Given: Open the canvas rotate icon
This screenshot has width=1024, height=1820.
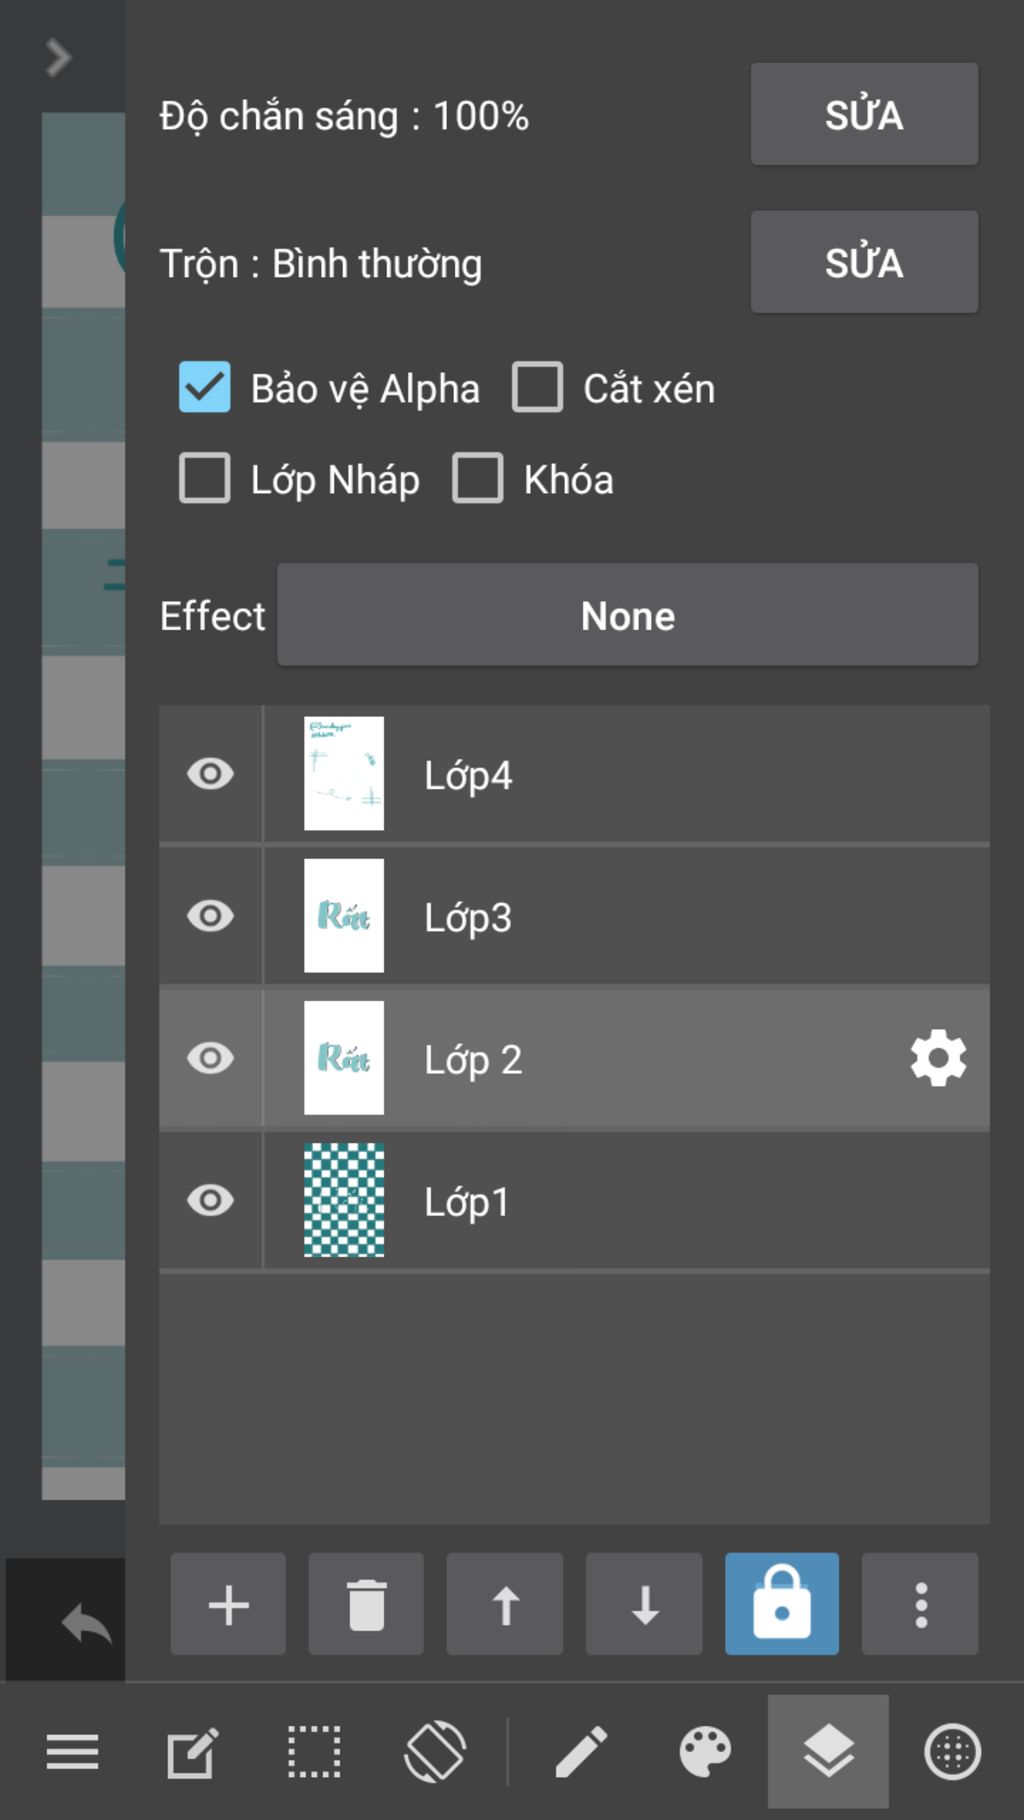Looking at the screenshot, I should coord(435,1752).
